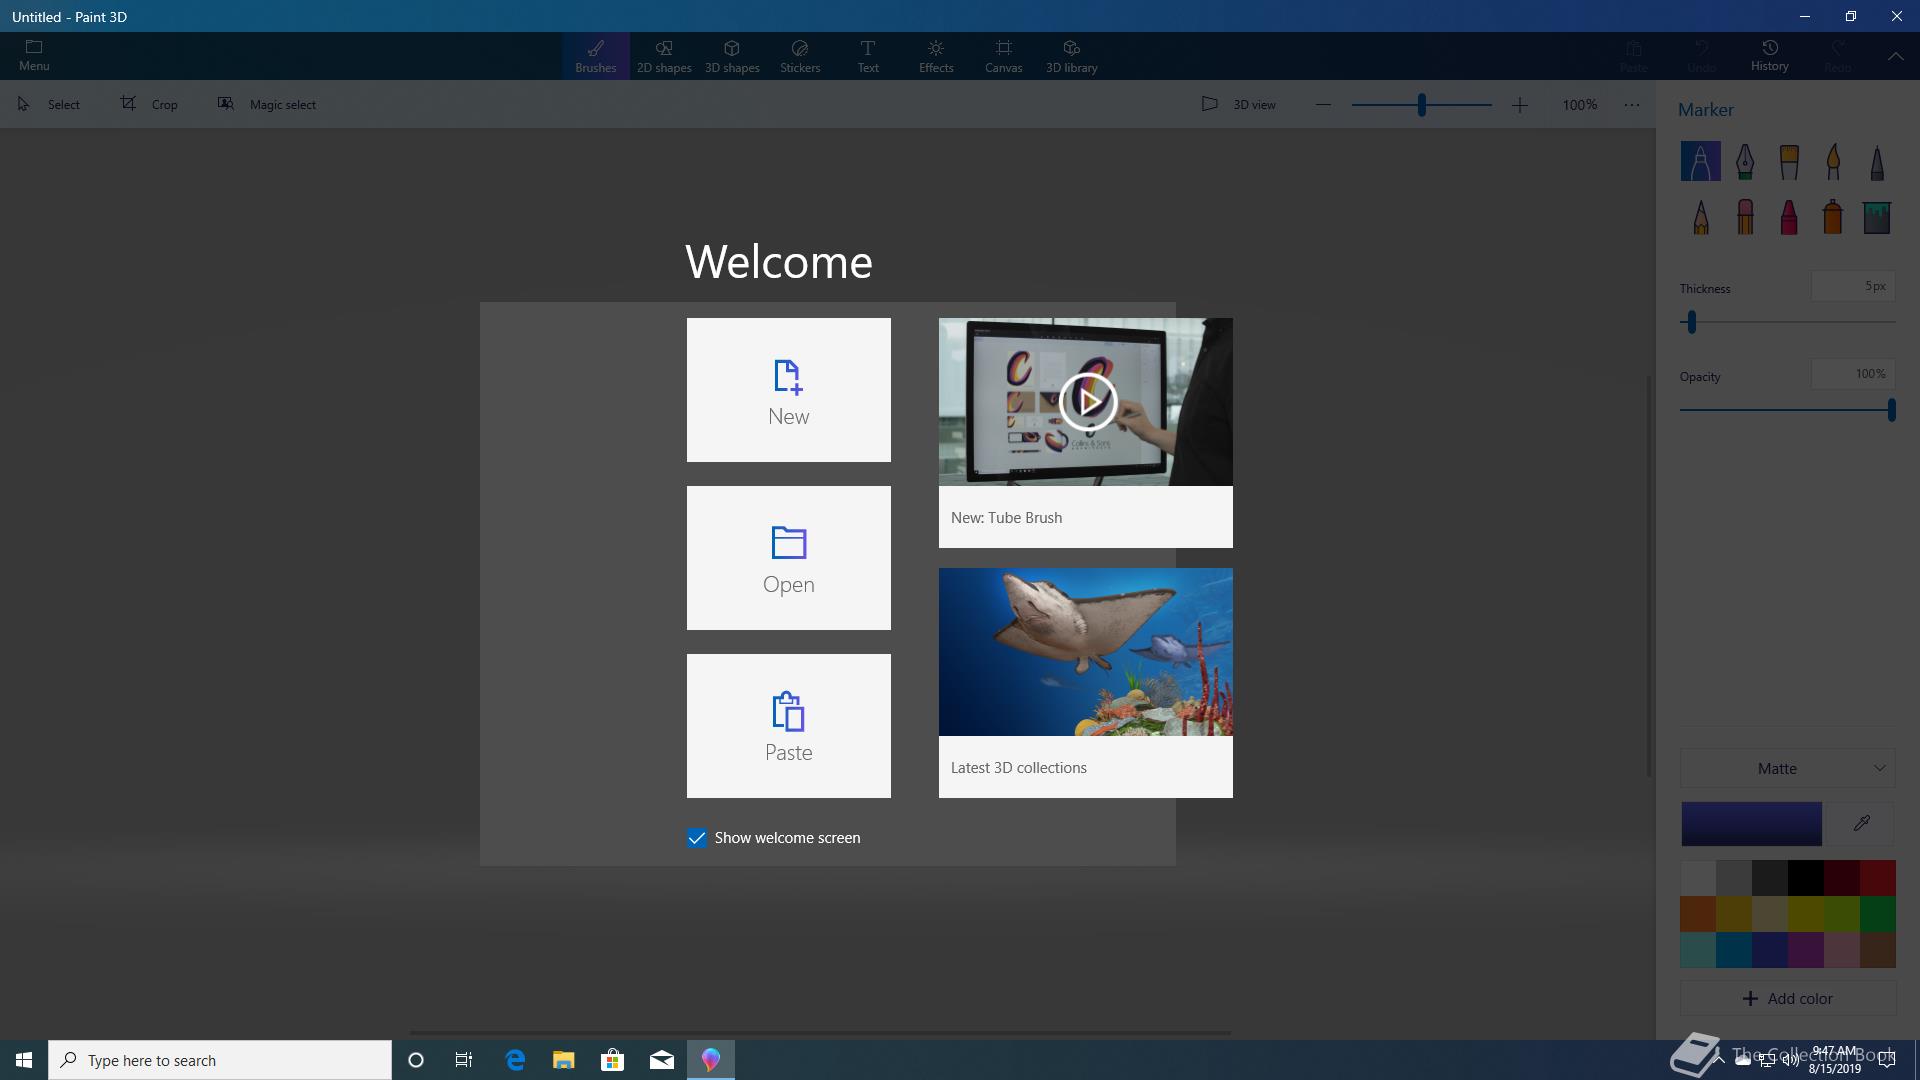The height and width of the screenshot is (1080, 1920).
Task: Switch to the Stickers tab
Action: click(799, 56)
